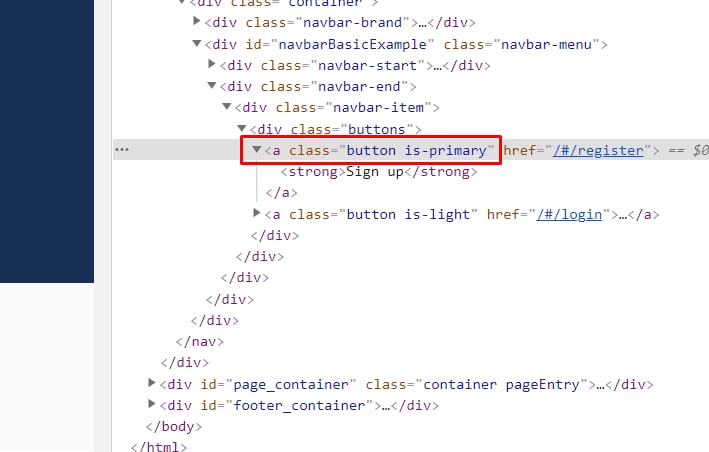Collapse the buttons div node

(x=241, y=128)
